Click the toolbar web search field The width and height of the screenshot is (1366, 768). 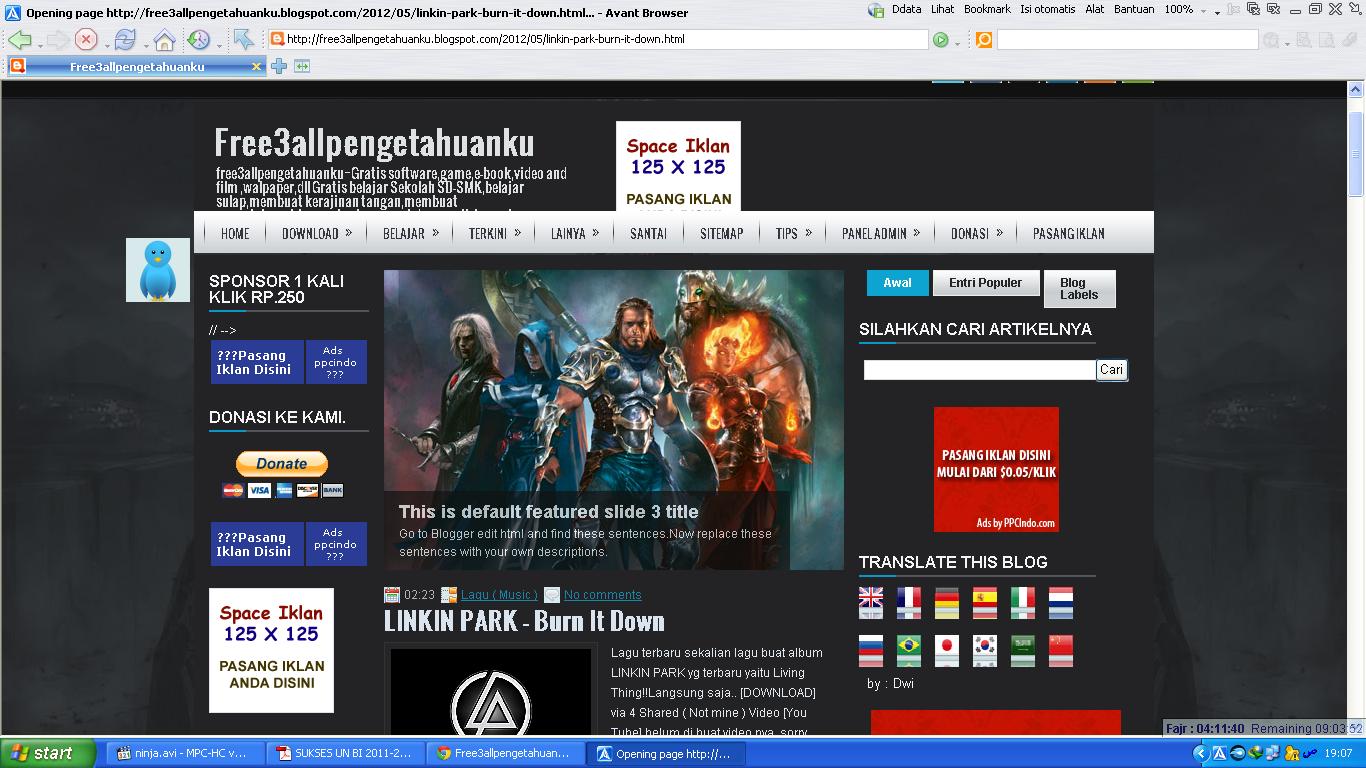pyautogui.click(x=1127, y=40)
